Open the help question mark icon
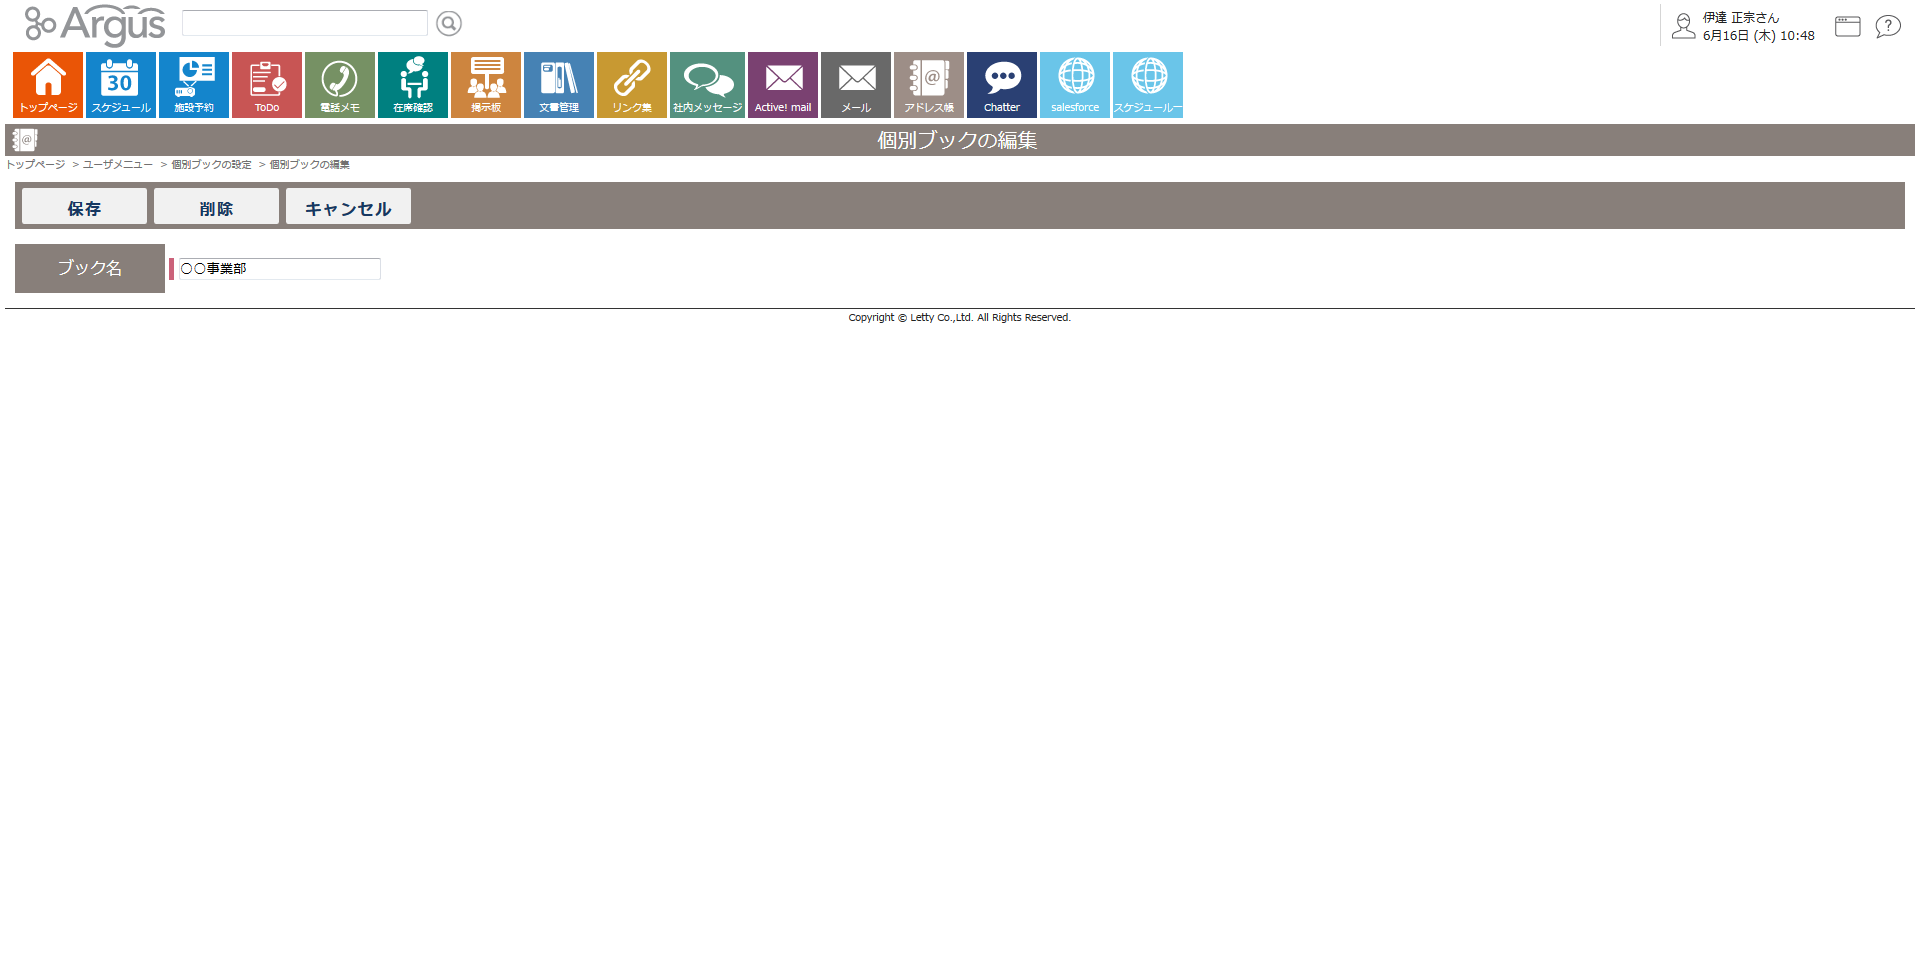This screenshot has width=1920, height=969. (1888, 27)
